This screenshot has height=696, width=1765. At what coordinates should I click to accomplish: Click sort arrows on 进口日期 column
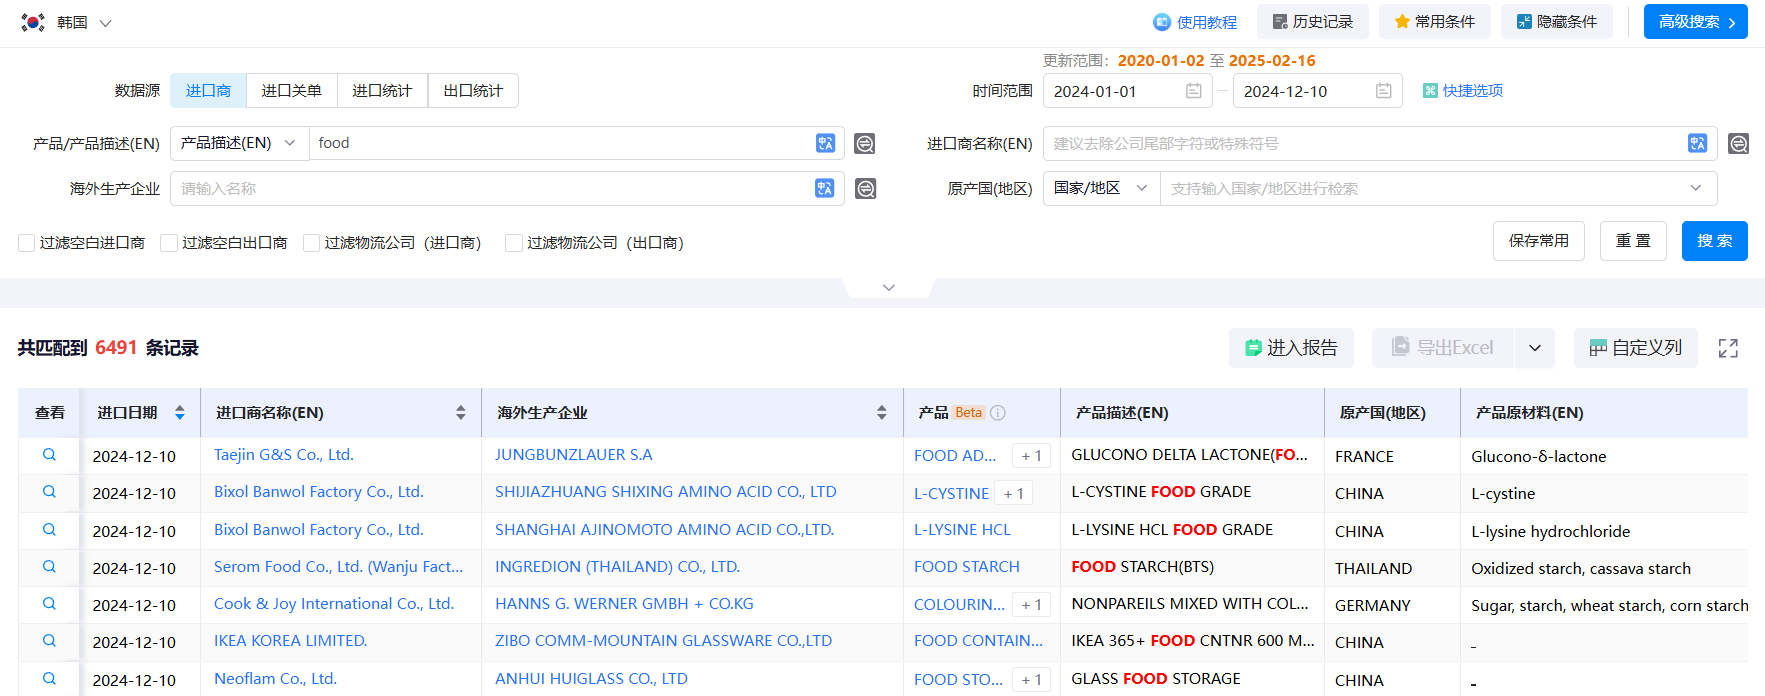coord(180,412)
